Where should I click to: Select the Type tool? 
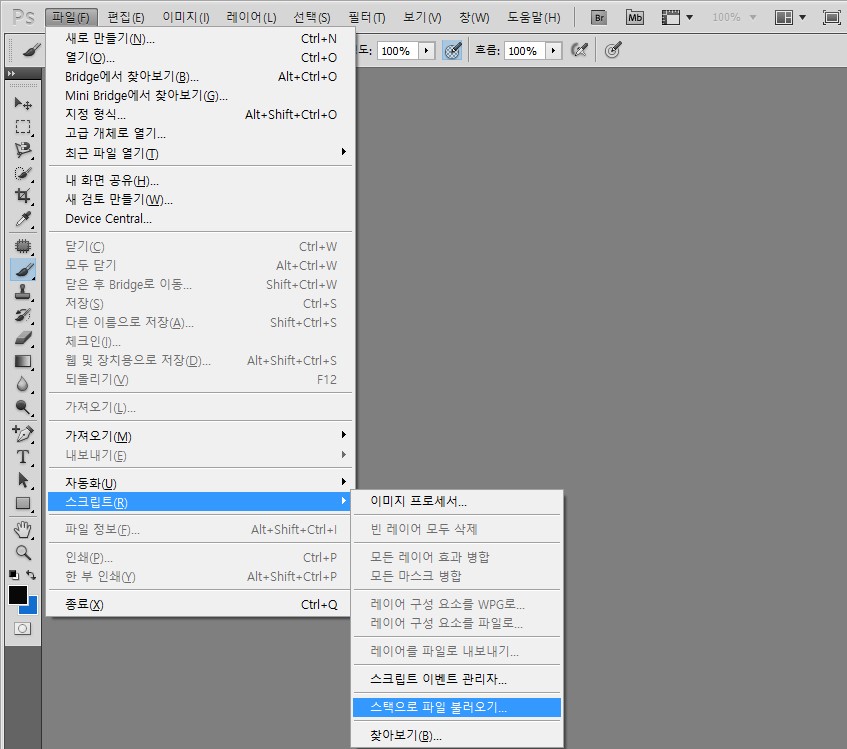pos(23,457)
